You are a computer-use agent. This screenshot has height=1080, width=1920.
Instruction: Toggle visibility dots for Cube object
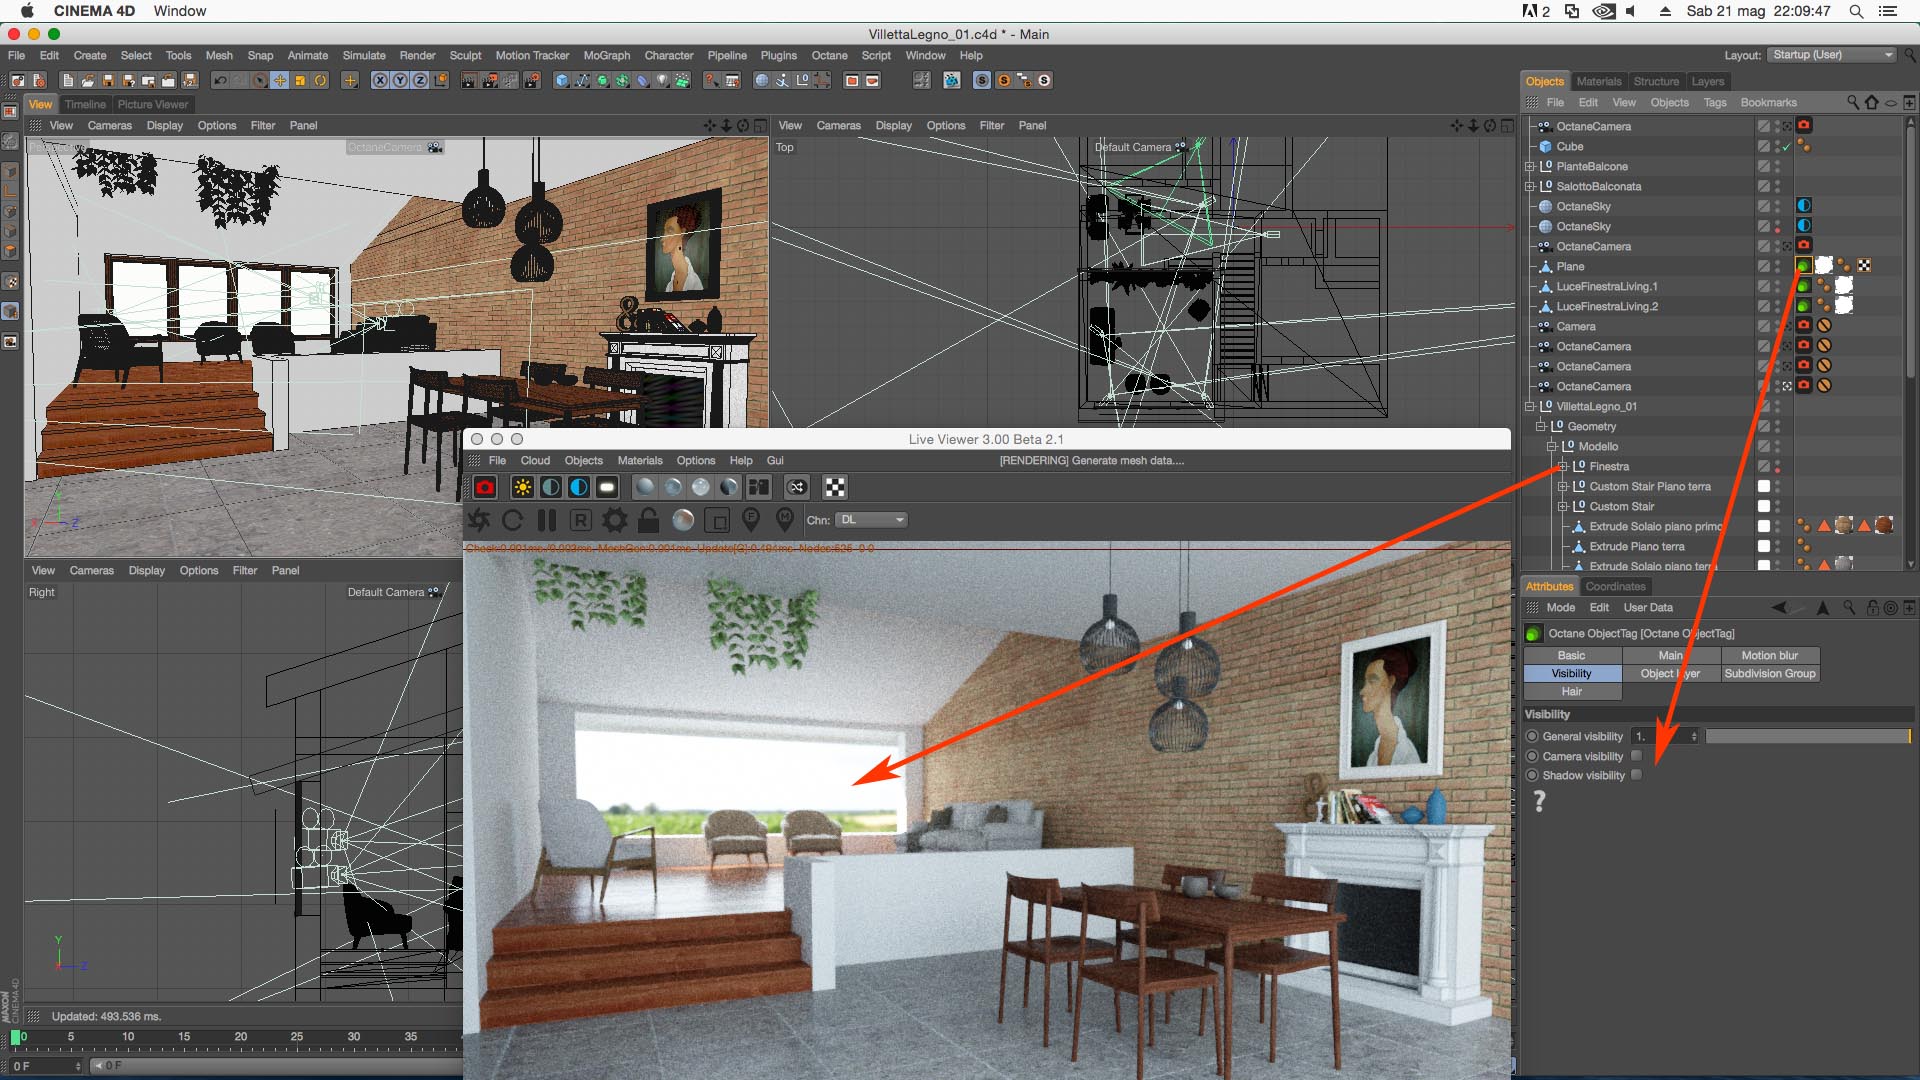tap(1777, 146)
